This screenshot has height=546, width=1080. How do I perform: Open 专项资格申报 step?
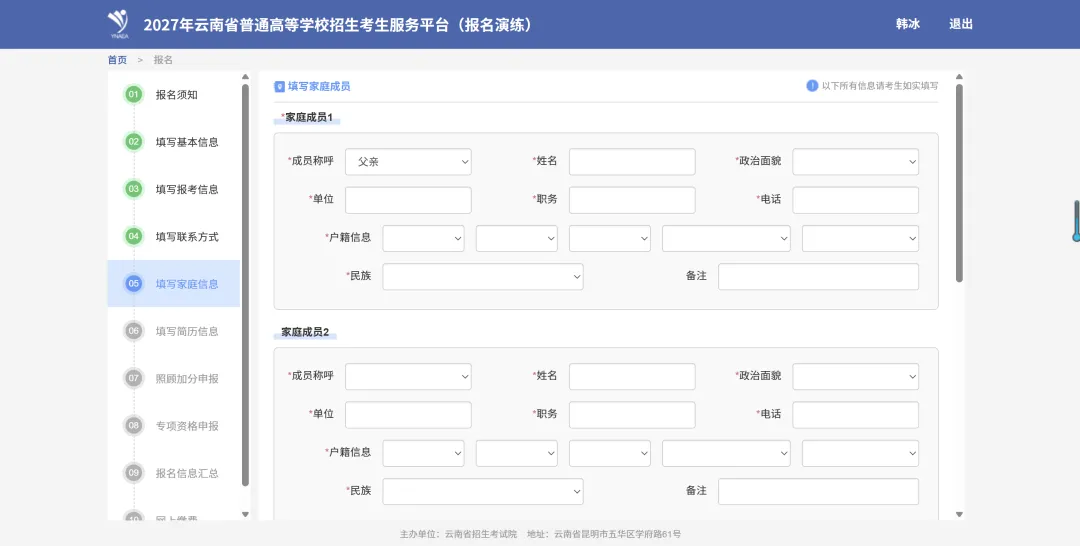point(187,426)
